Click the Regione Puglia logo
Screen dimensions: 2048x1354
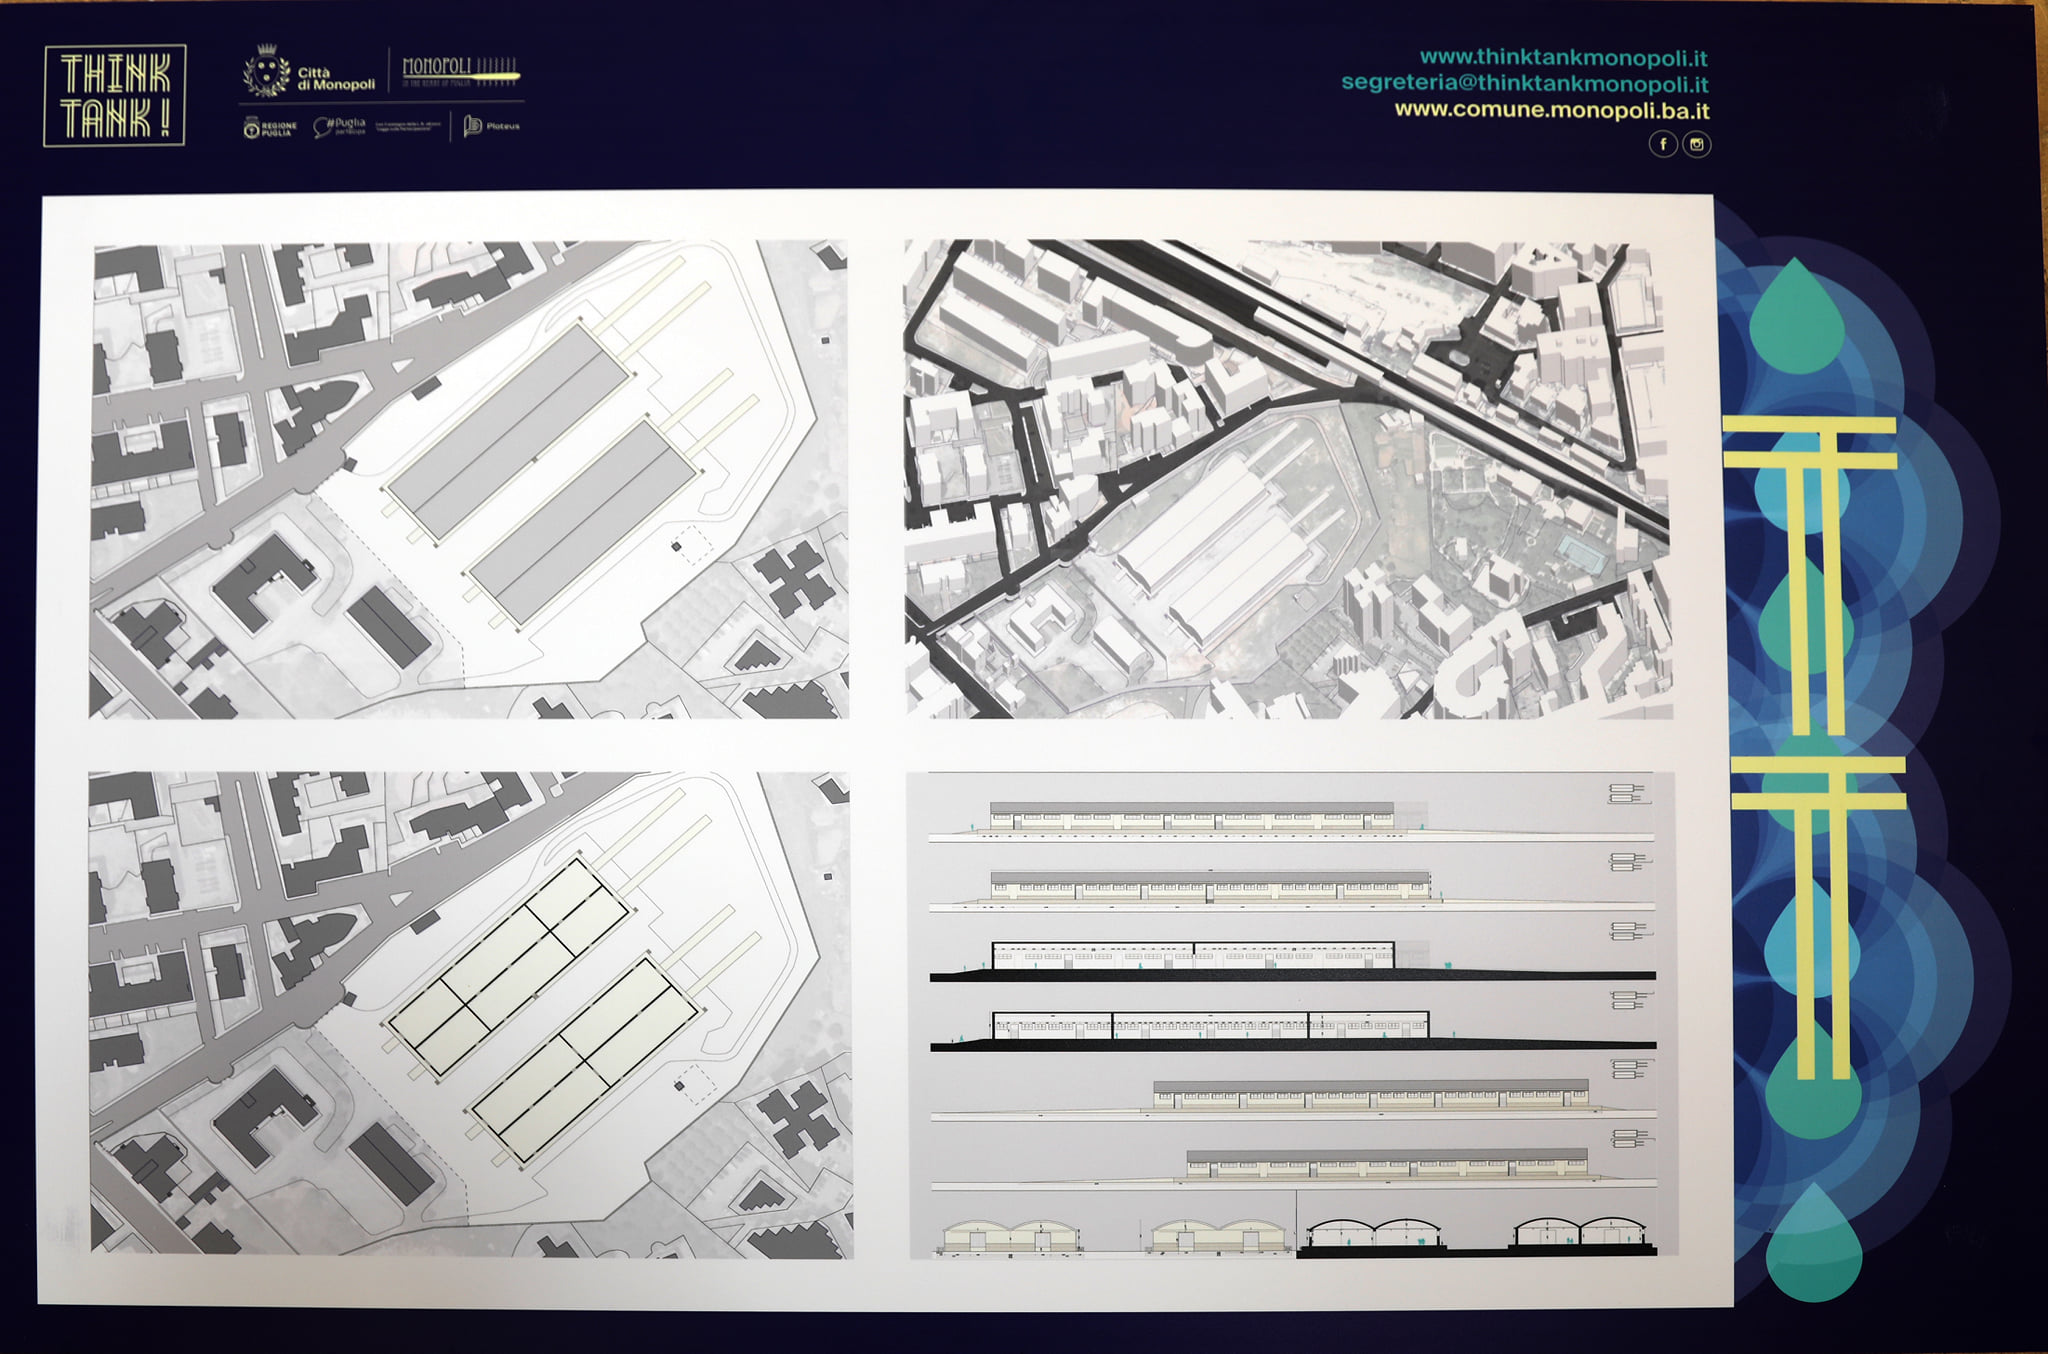tap(270, 128)
